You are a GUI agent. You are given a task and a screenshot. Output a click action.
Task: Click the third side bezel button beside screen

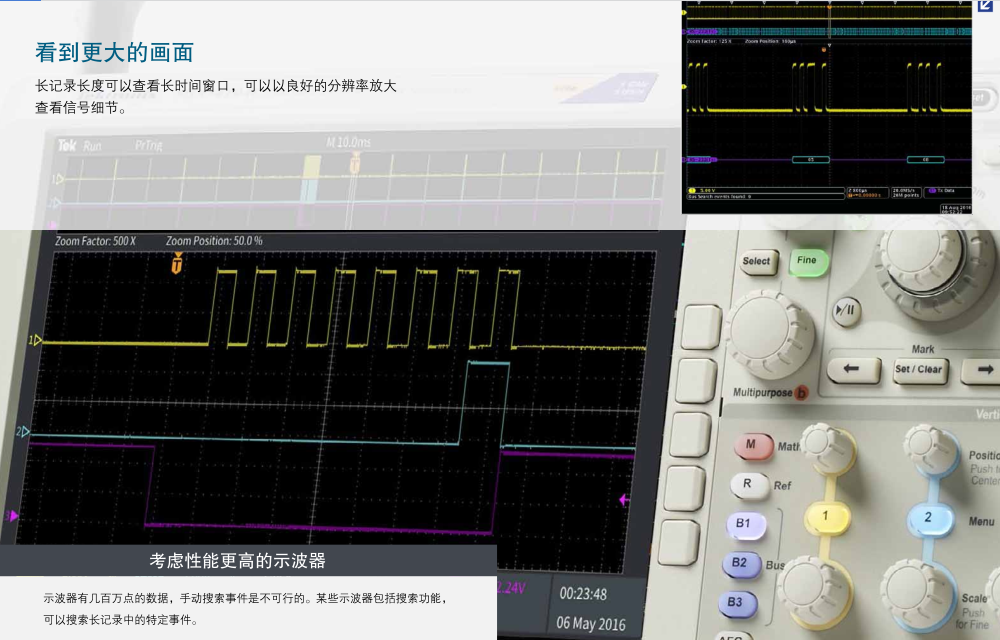click(x=689, y=435)
